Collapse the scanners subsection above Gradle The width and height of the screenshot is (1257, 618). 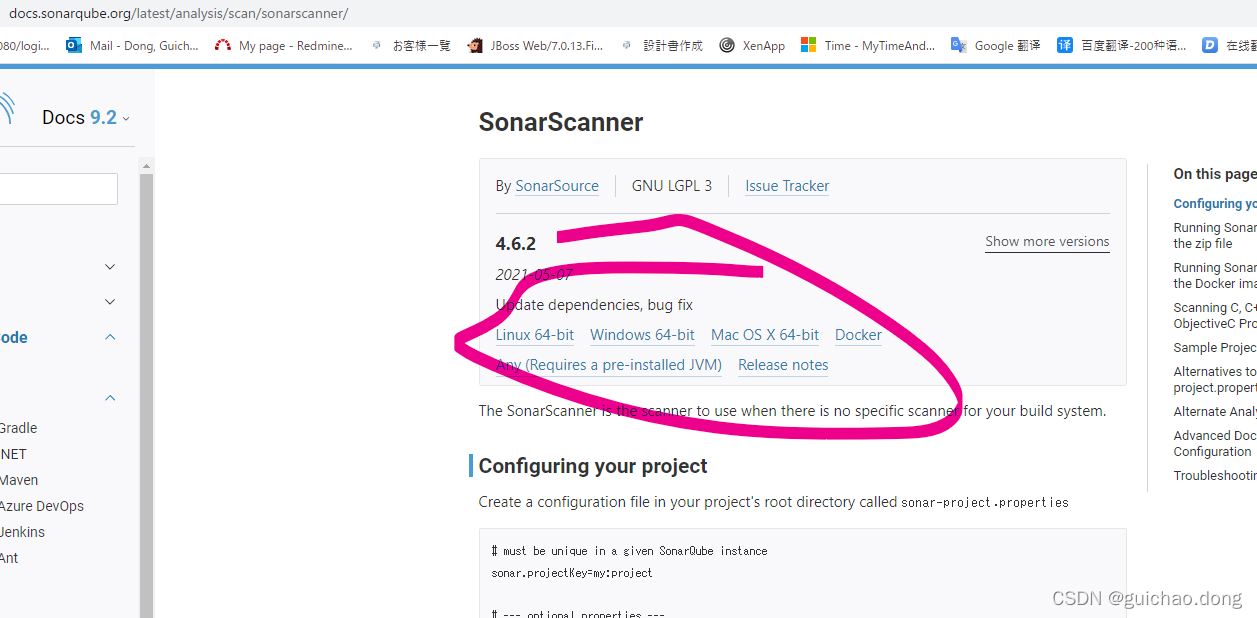[x=110, y=398]
